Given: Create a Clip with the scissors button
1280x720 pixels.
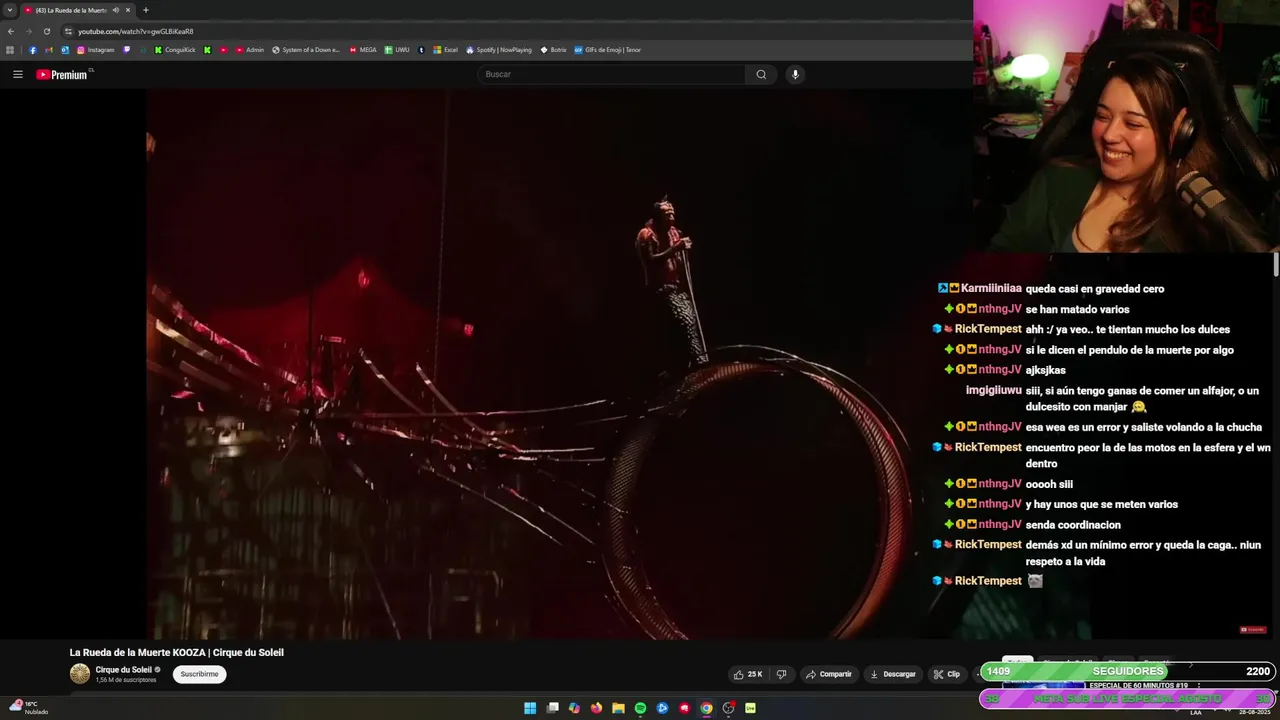Looking at the screenshot, I should coord(946,674).
